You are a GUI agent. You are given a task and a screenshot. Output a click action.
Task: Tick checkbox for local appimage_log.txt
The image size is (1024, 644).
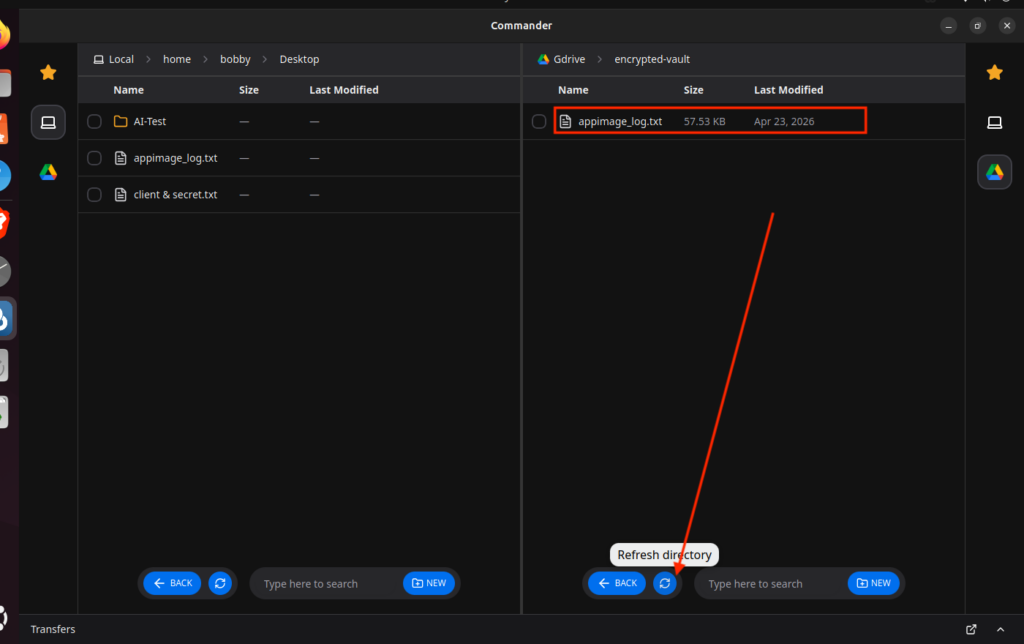(x=94, y=158)
